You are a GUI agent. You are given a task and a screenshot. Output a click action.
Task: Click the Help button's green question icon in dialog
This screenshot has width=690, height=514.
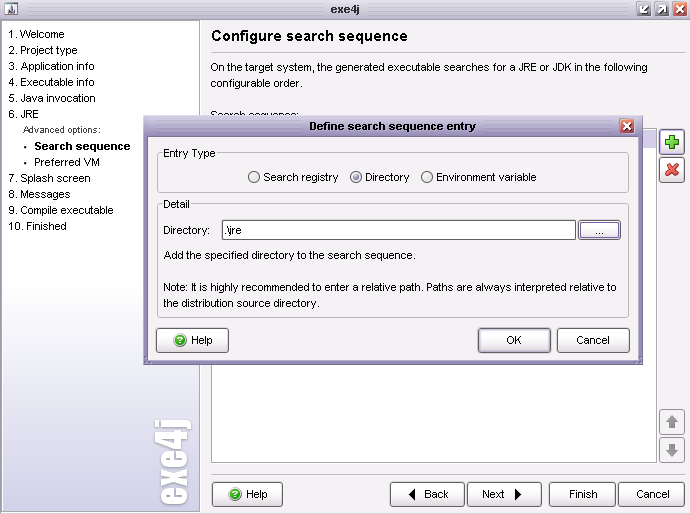pos(180,340)
